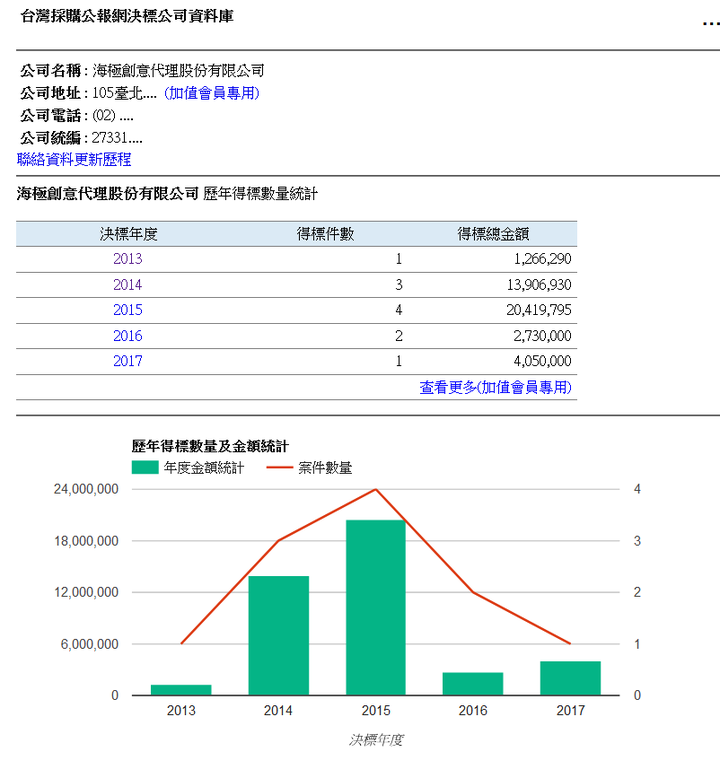Click the 2015 green bar in chart
Viewport: 720px width, 778px height.
click(x=376, y=607)
